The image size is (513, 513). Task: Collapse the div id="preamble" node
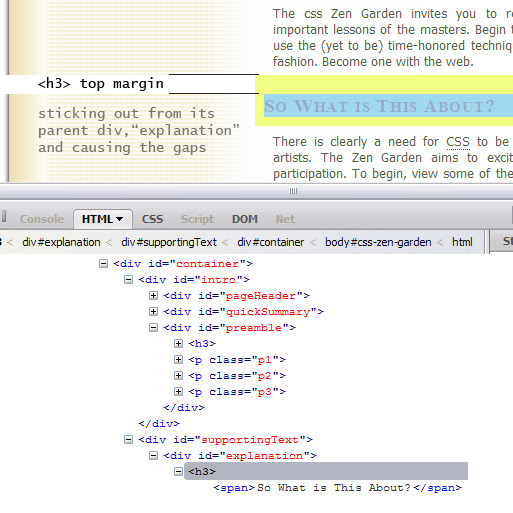click(x=153, y=328)
